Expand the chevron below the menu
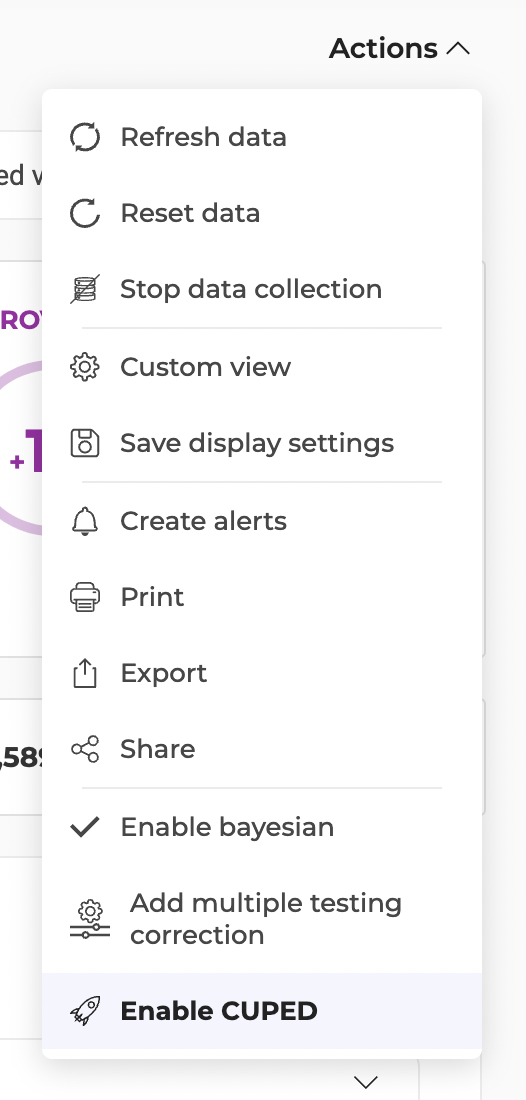Viewport: 526px width, 1100px height. tap(365, 1082)
